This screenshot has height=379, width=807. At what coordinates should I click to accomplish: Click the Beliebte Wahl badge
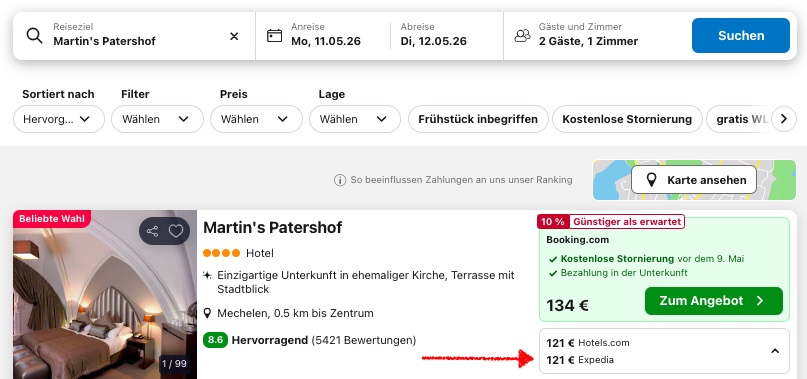coord(51,218)
